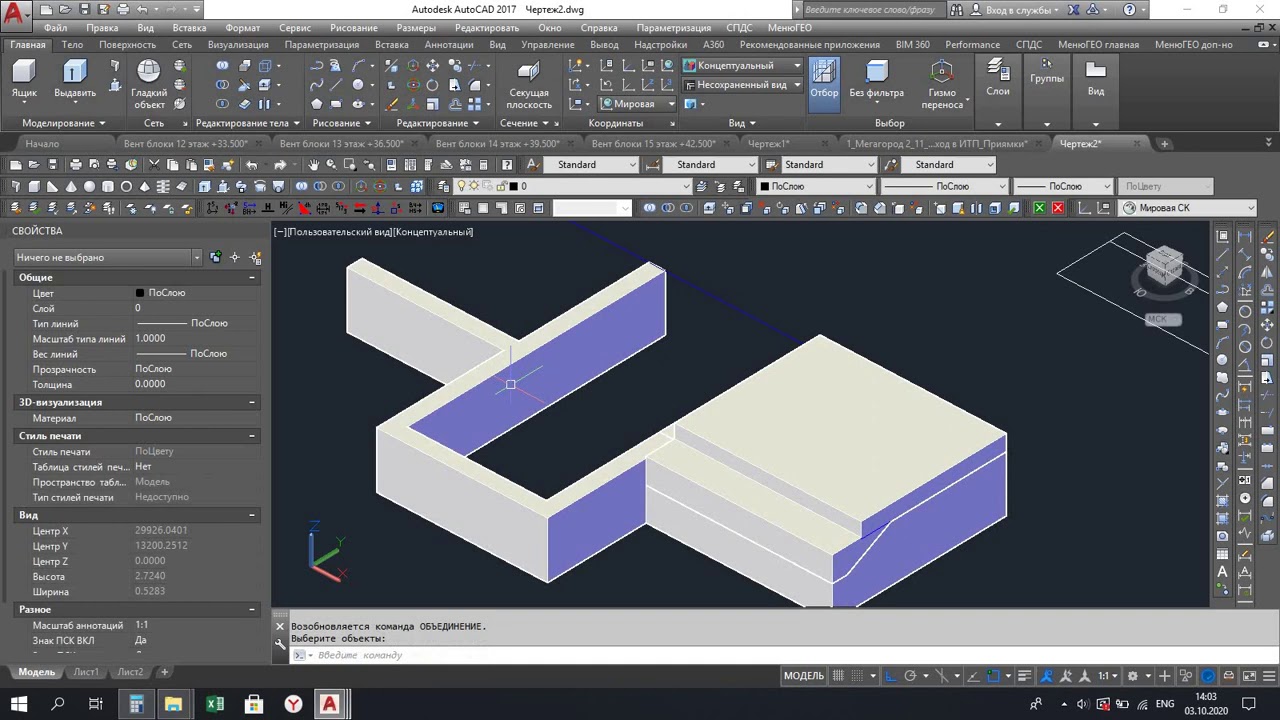The image size is (1280, 720).
Task: Choose the Гизмо переноса move gizmo
Action: point(942,84)
